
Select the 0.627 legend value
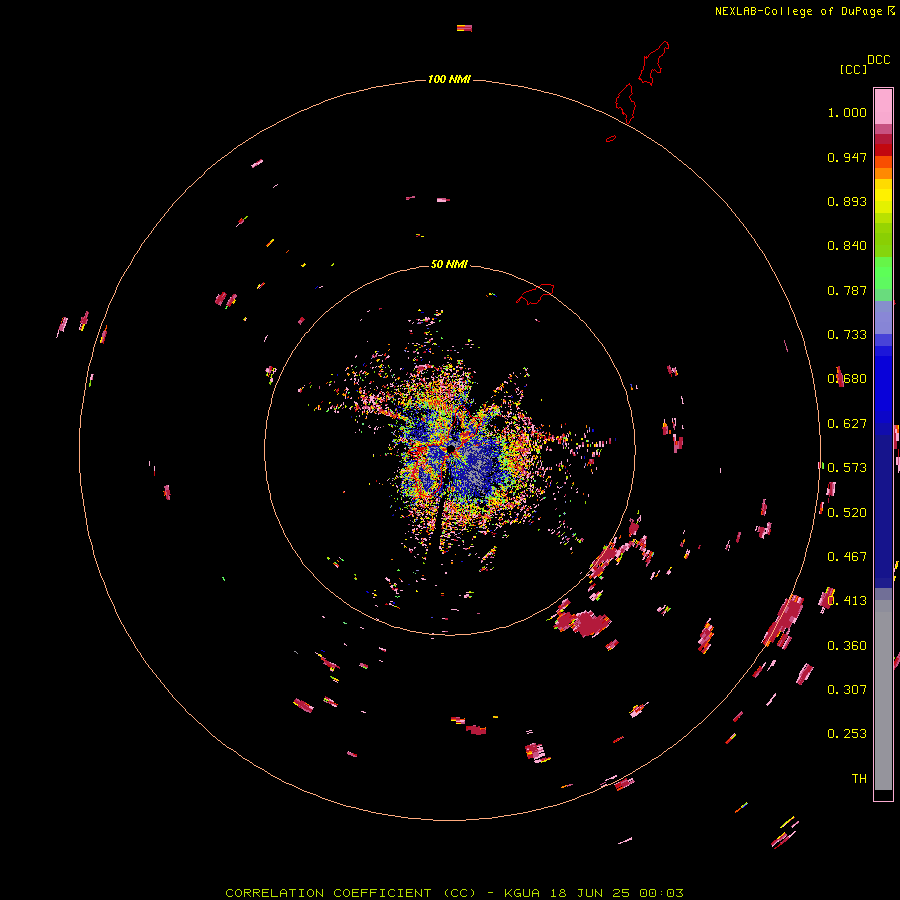[847, 424]
